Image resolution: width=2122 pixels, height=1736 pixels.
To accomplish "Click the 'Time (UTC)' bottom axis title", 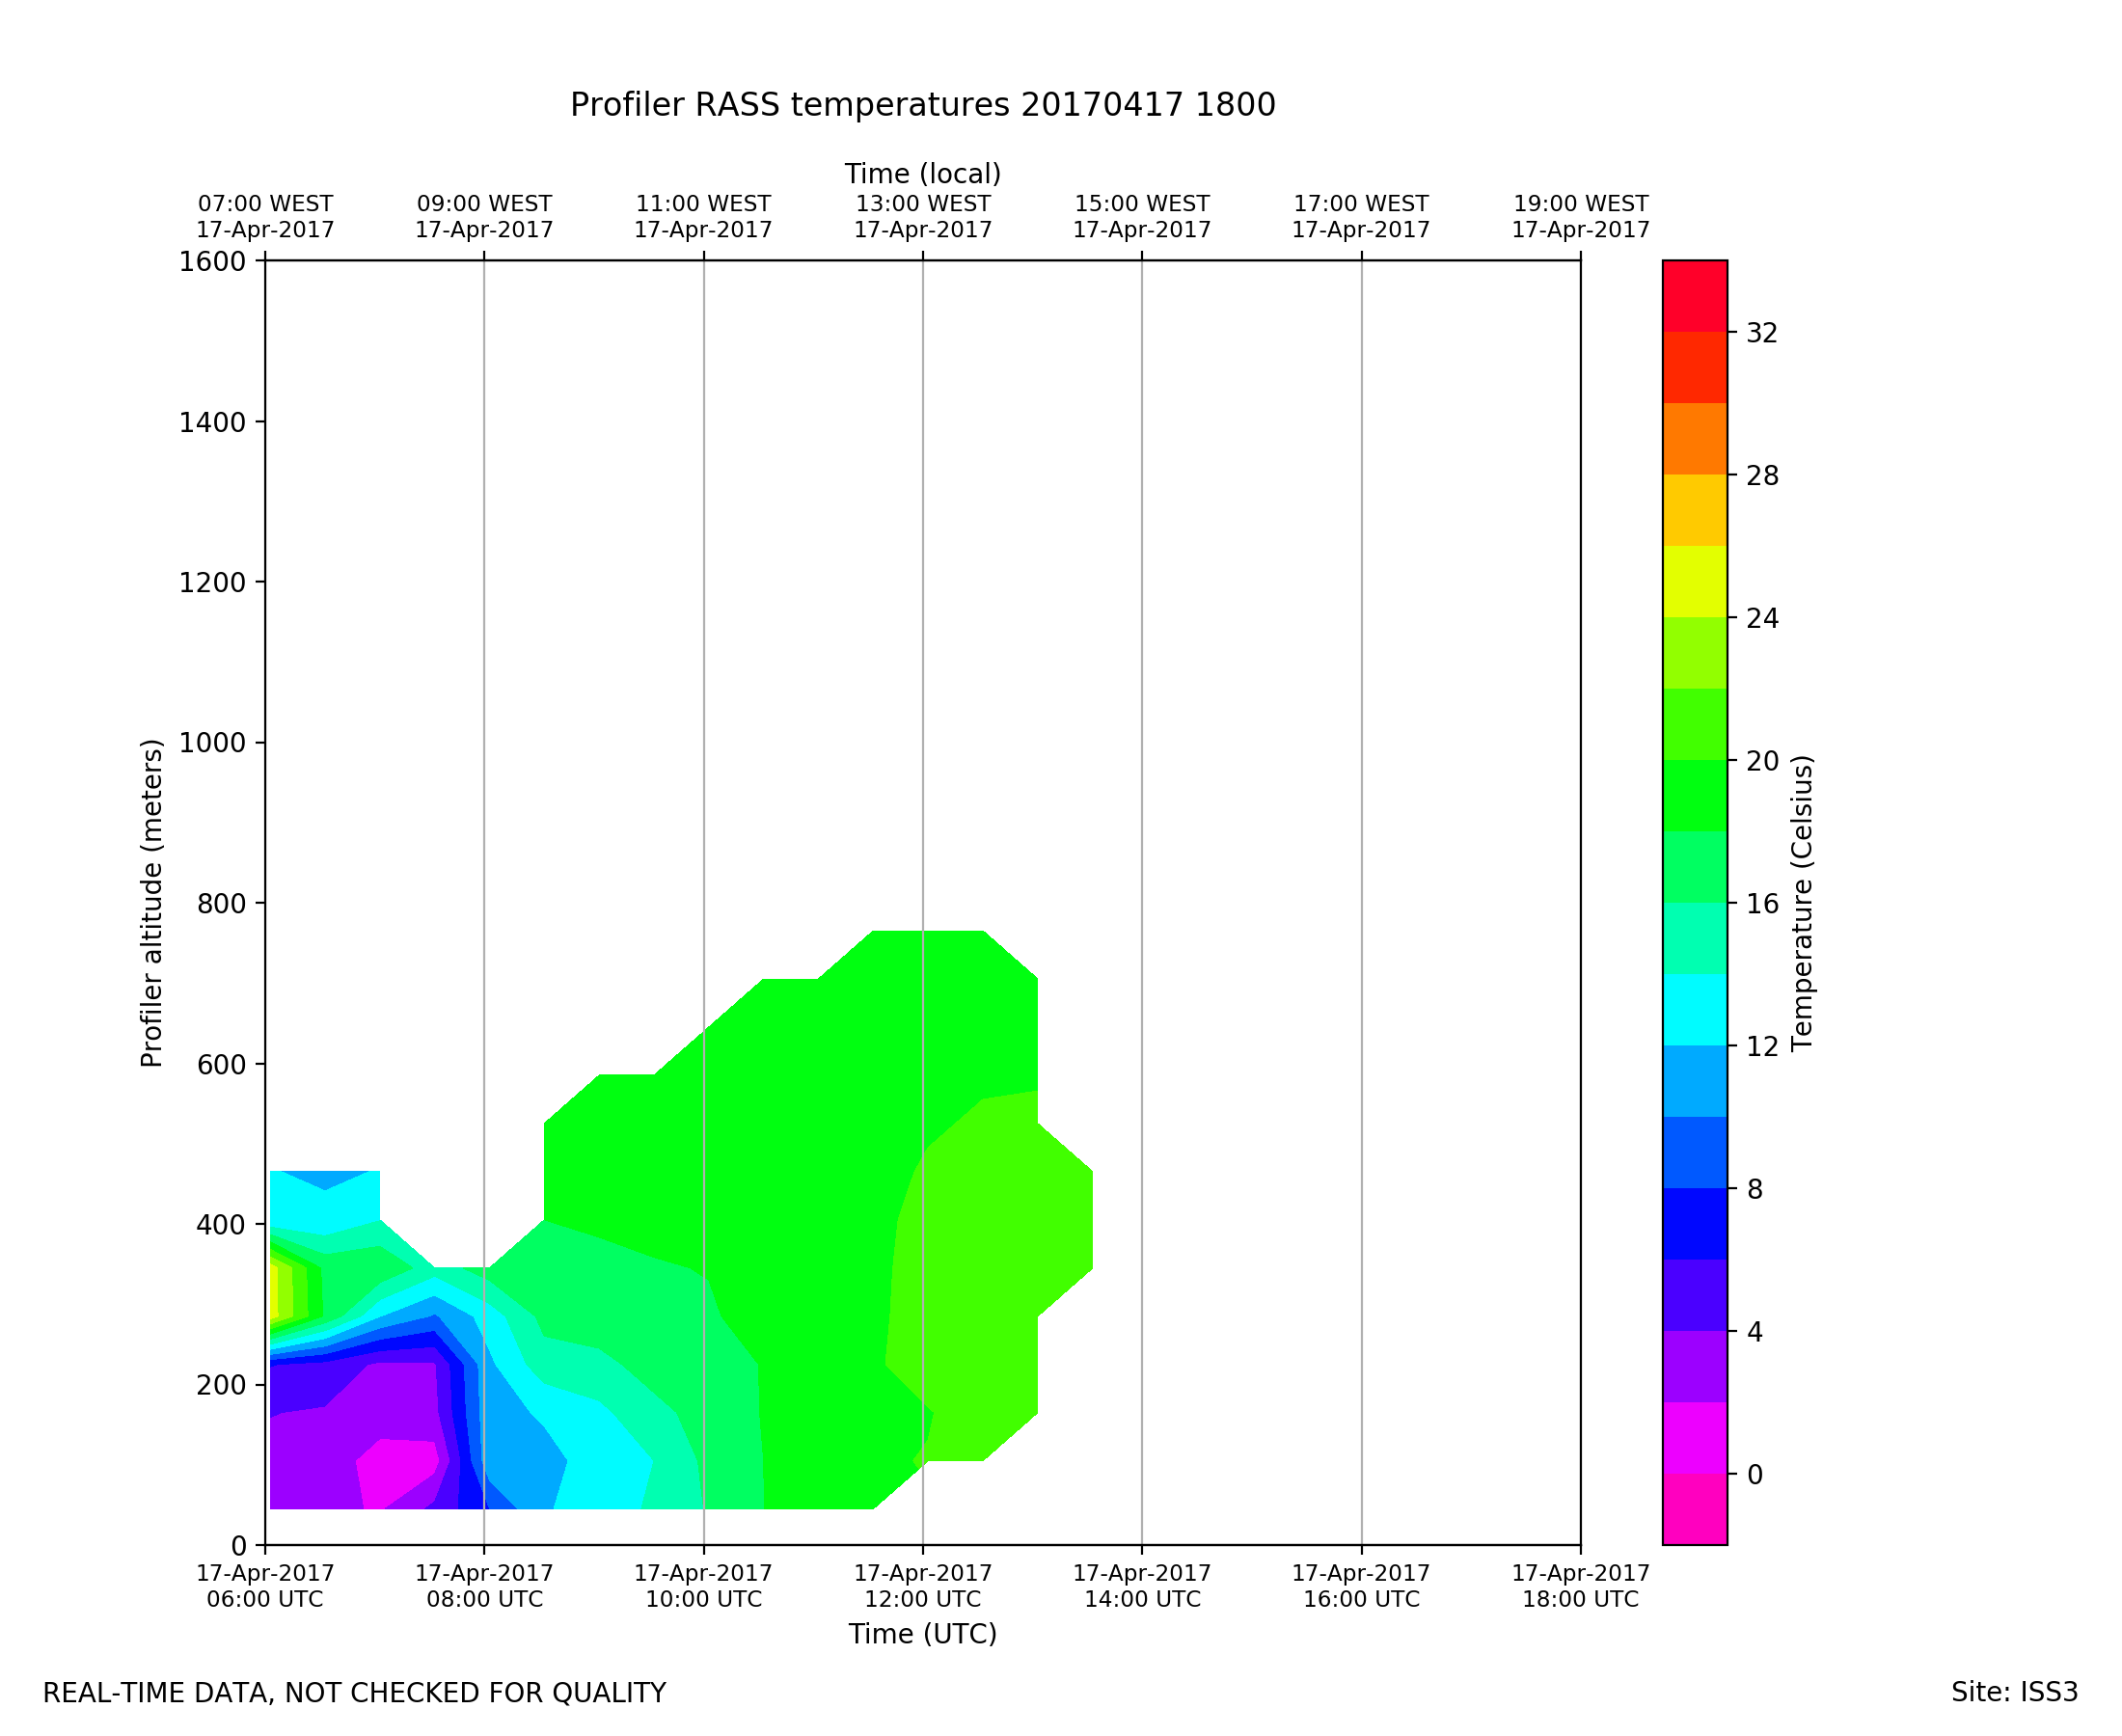I will (922, 1634).
